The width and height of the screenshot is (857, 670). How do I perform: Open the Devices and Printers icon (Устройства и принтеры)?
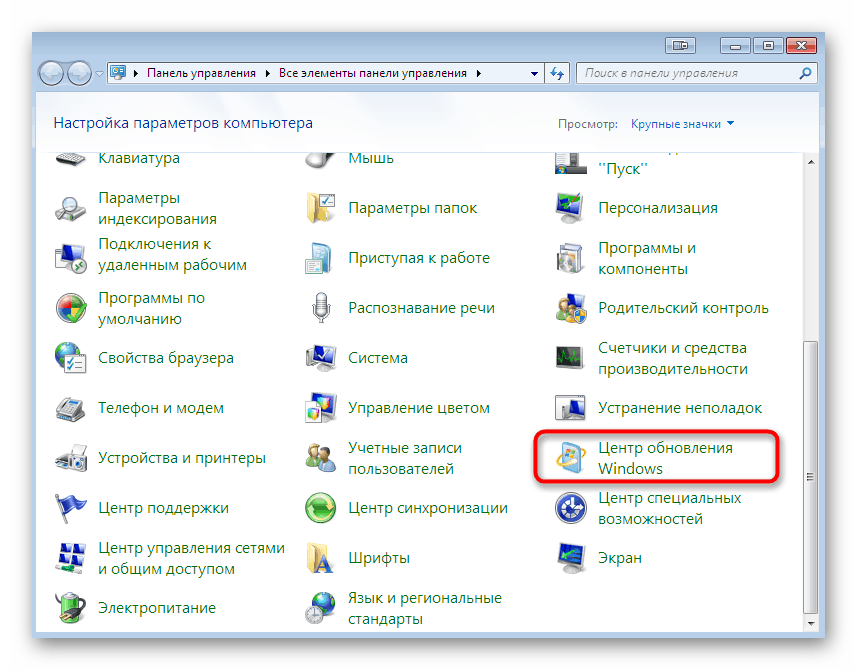71,458
